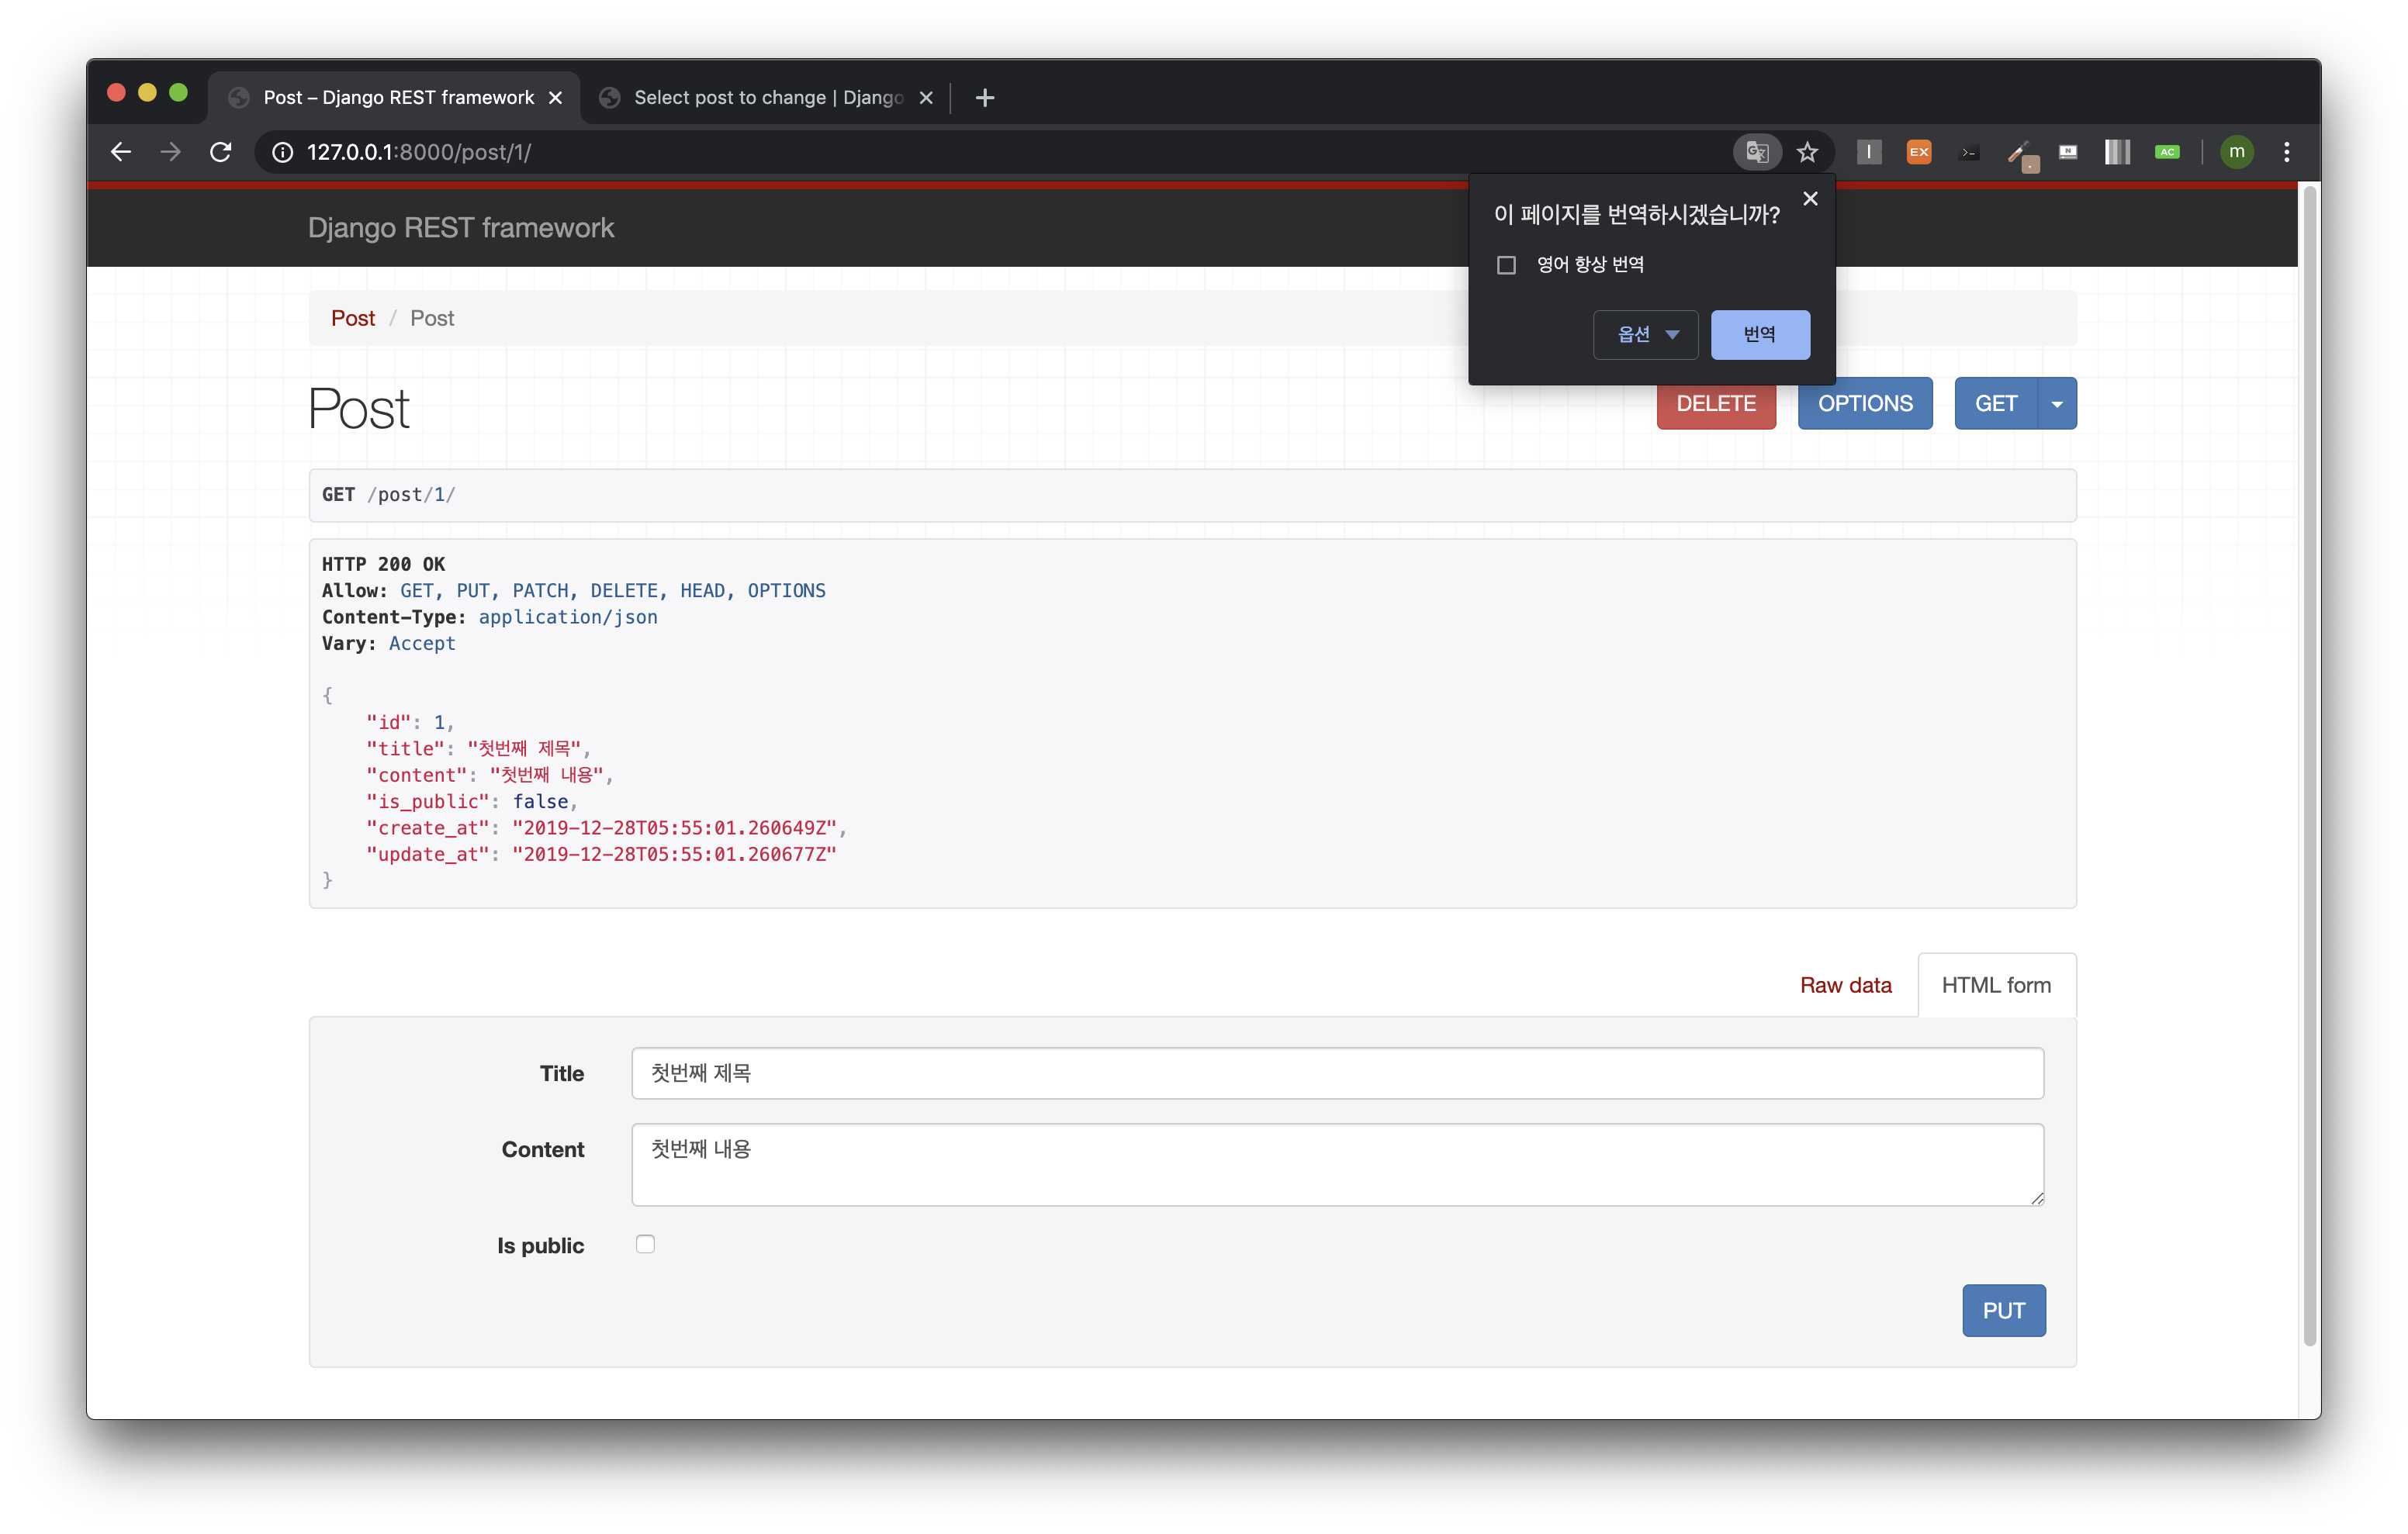Click the orange EX extension icon

click(1918, 152)
